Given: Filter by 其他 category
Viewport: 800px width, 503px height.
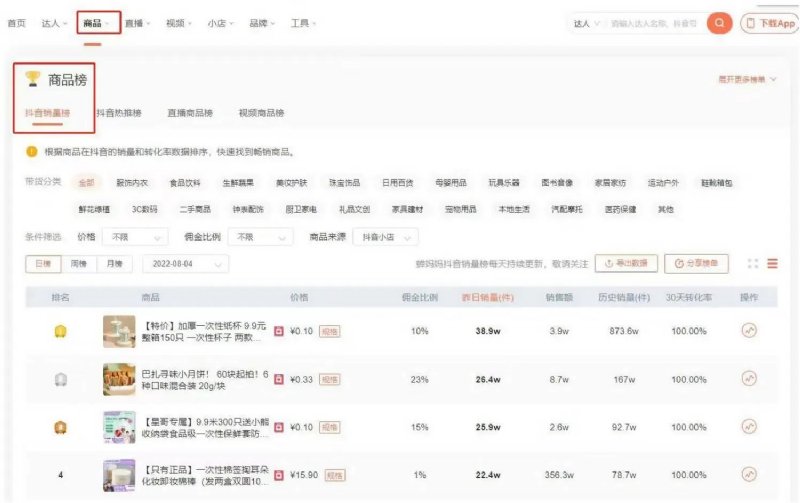Looking at the screenshot, I should pyautogui.click(x=665, y=209).
